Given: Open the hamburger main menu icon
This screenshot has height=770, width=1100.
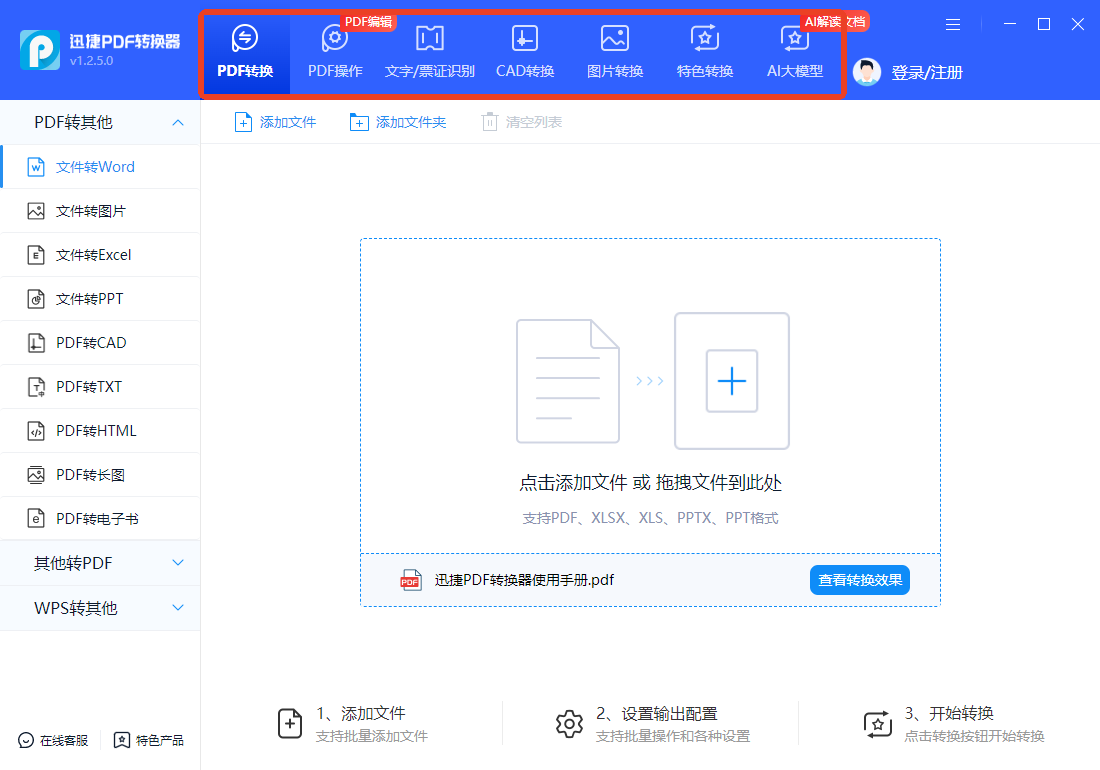Looking at the screenshot, I should 953,25.
